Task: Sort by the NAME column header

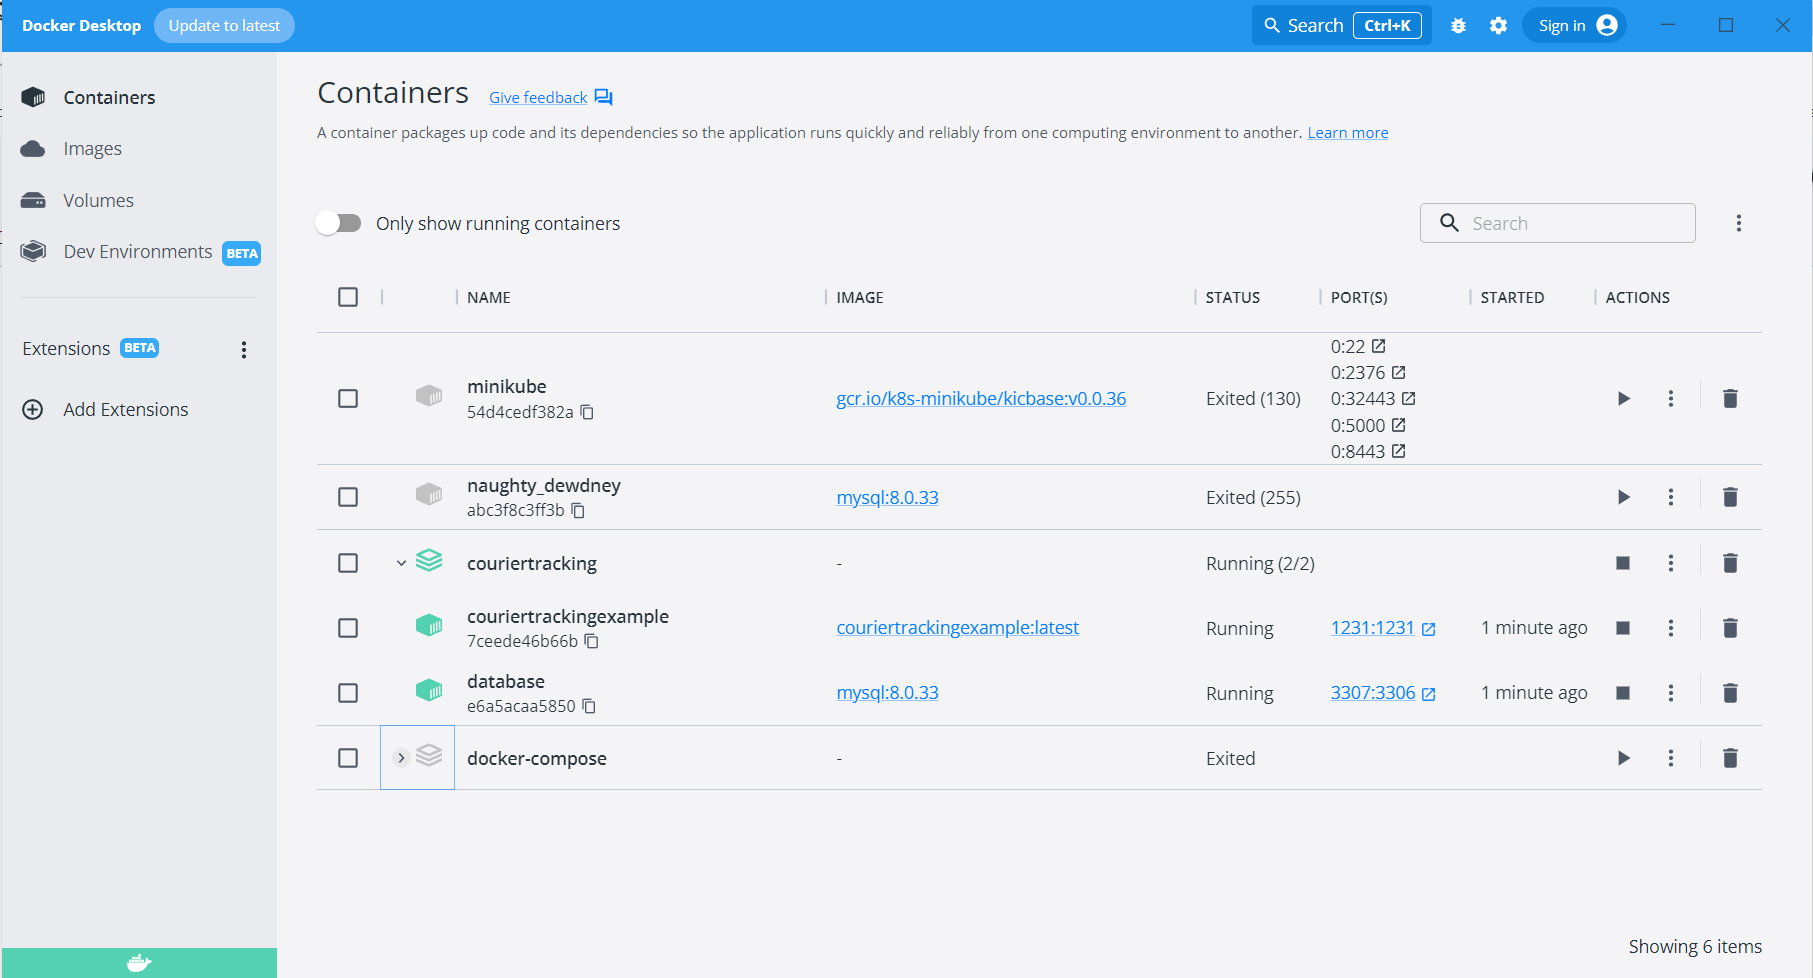Action: (489, 297)
